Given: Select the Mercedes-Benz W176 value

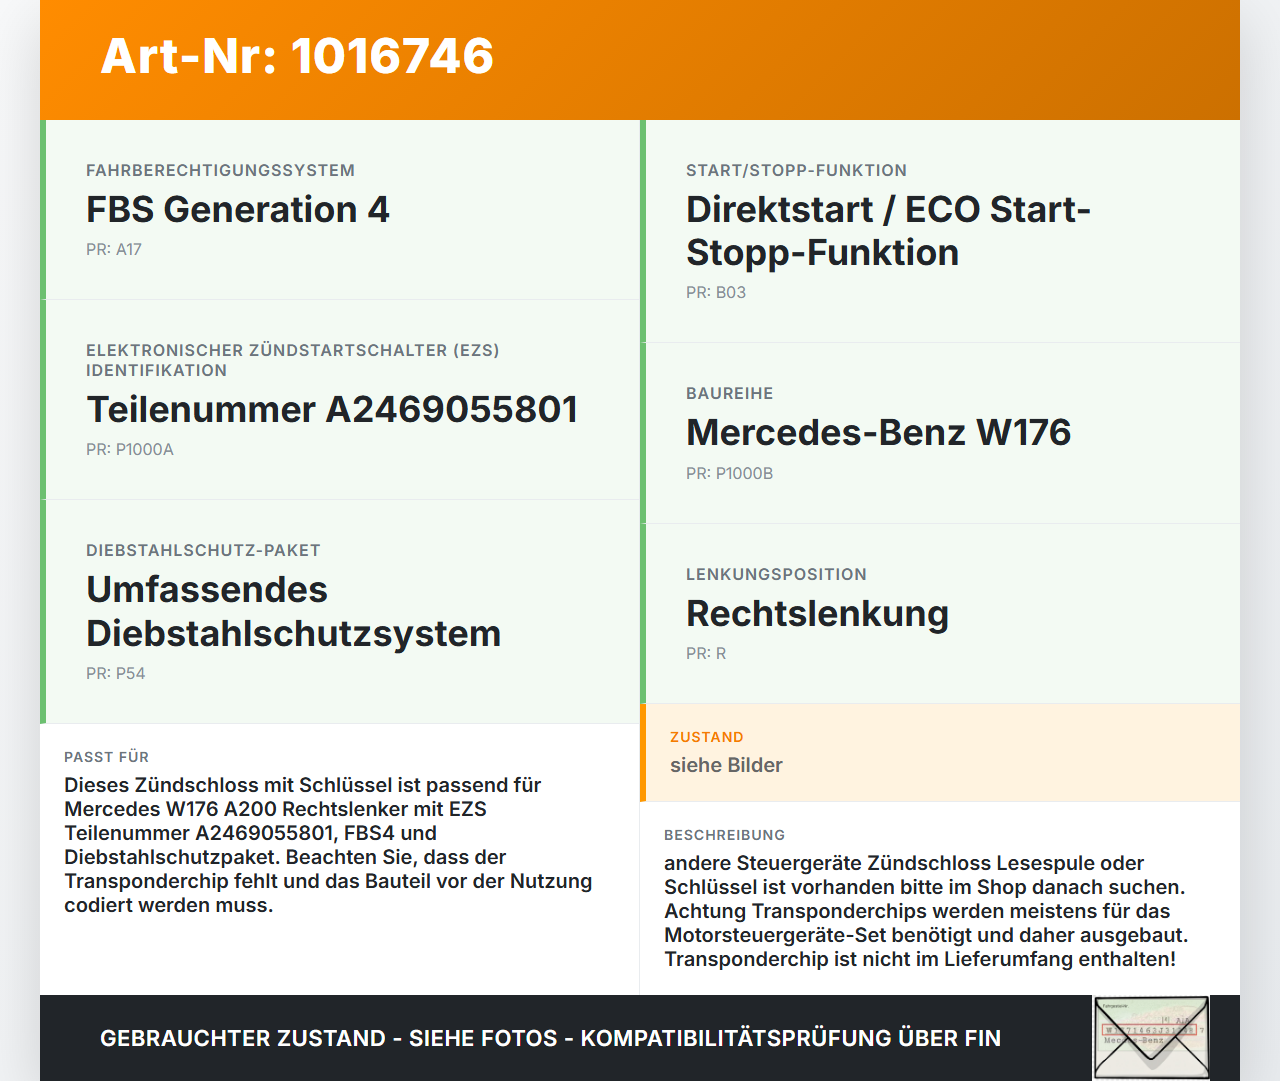Looking at the screenshot, I should pos(878,433).
